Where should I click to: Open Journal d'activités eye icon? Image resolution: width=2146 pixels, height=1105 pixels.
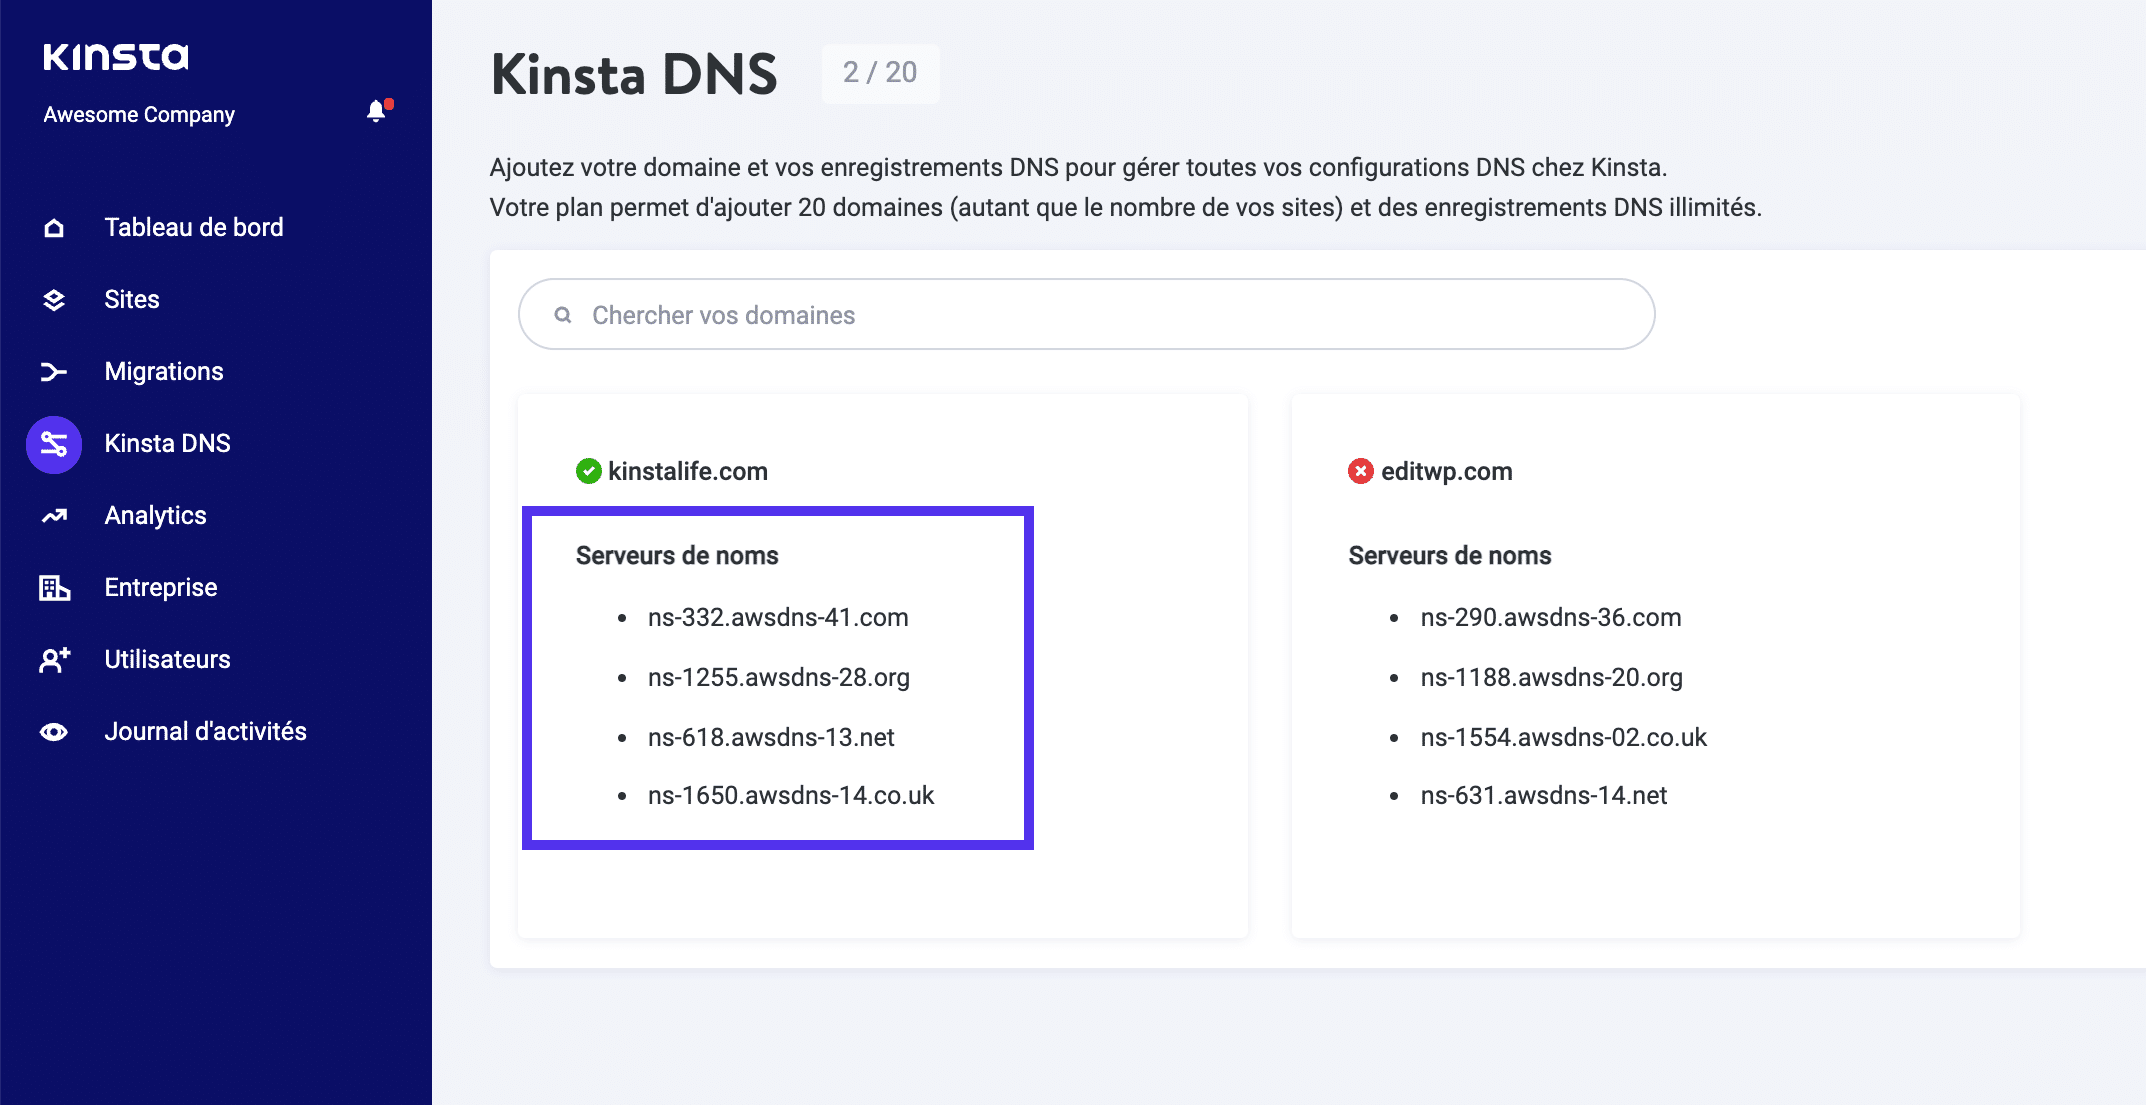click(53, 731)
